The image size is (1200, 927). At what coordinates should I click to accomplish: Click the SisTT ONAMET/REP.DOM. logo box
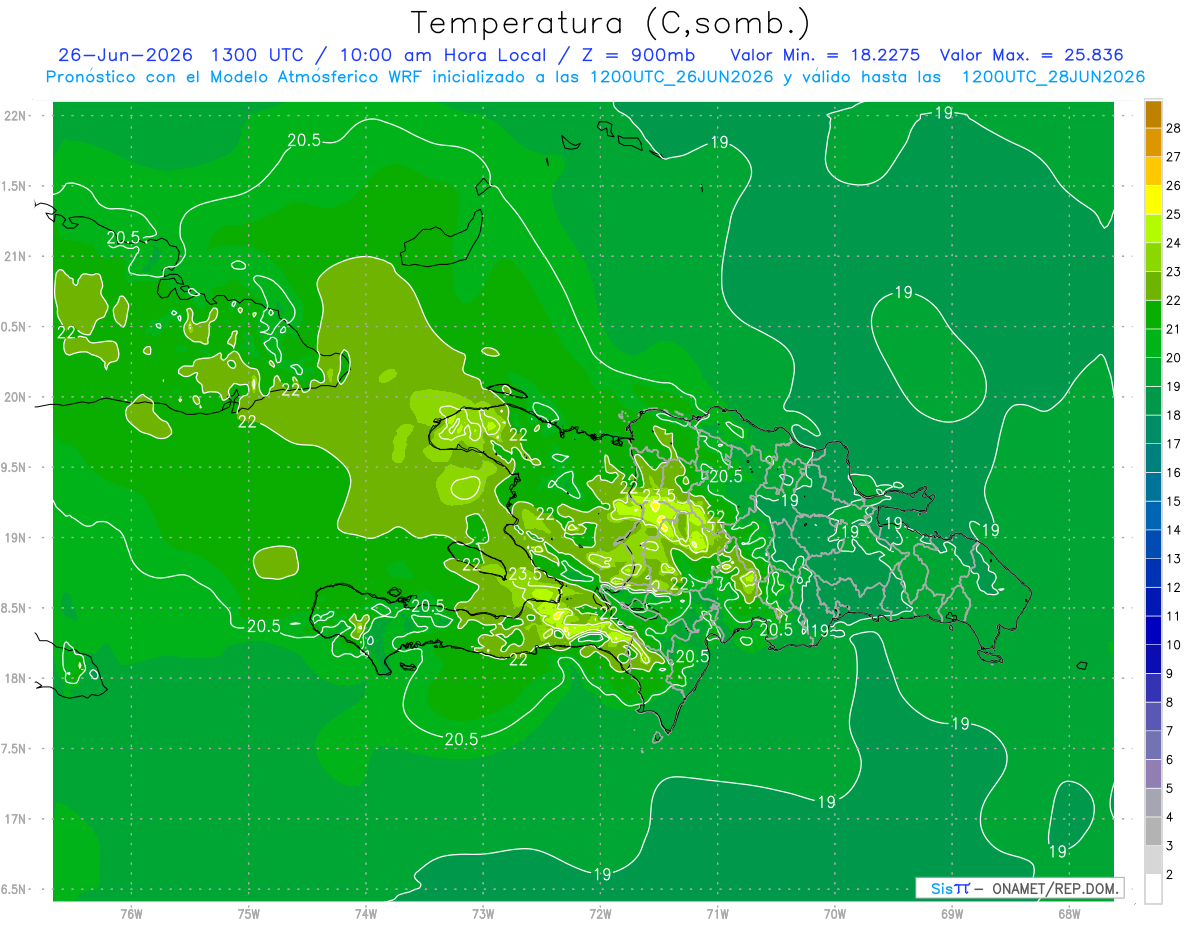[1019, 888]
